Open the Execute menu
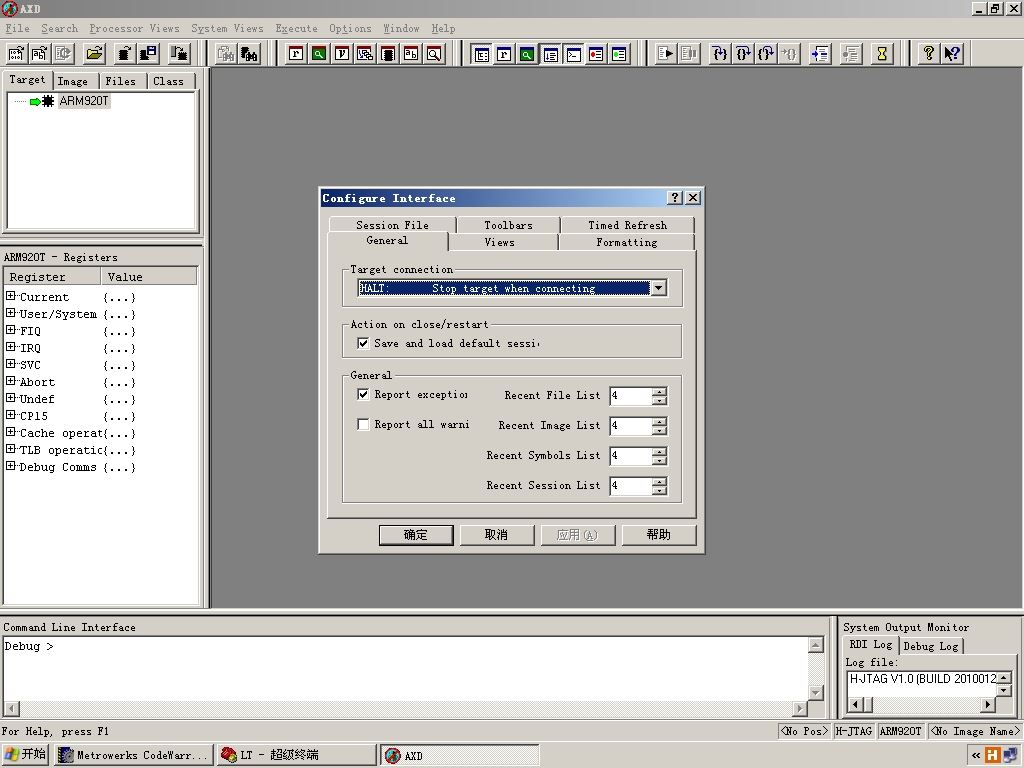Screen dimensions: 1024x768 coord(296,28)
